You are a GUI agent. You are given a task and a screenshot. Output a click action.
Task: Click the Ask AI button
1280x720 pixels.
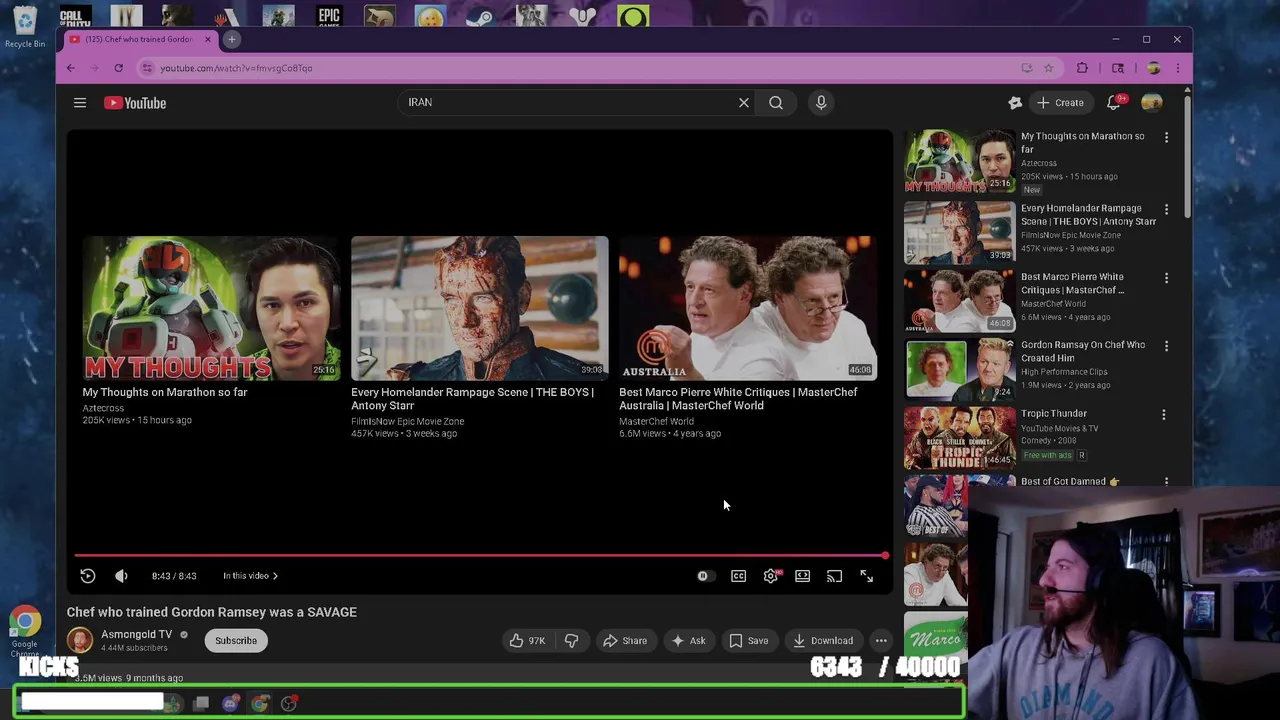pyautogui.click(x=688, y=641)
